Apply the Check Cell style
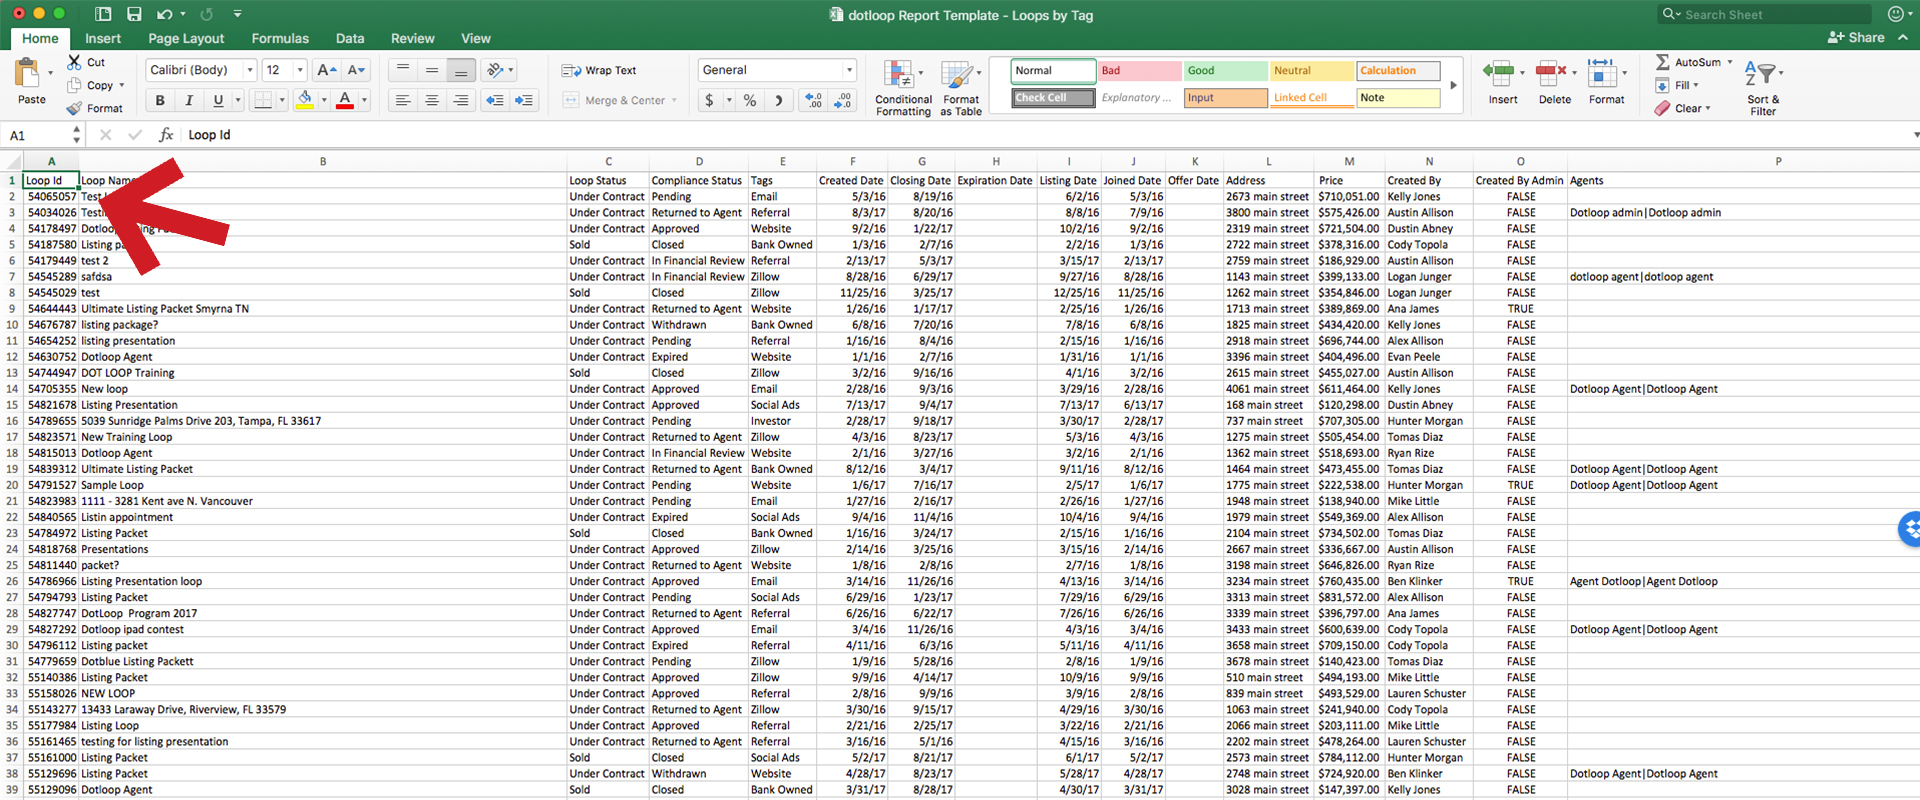This screenshot has height=800, width=1920. [1053, 98]
